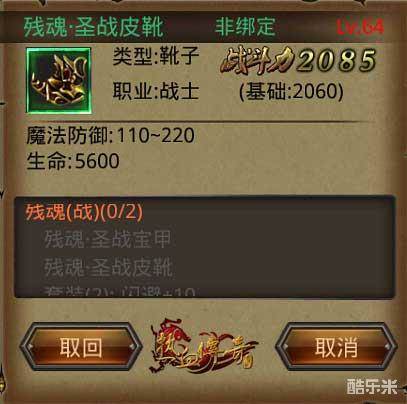Click the 生命:5600 health stat line
The image size is (407, 404).
coord(73,161)
